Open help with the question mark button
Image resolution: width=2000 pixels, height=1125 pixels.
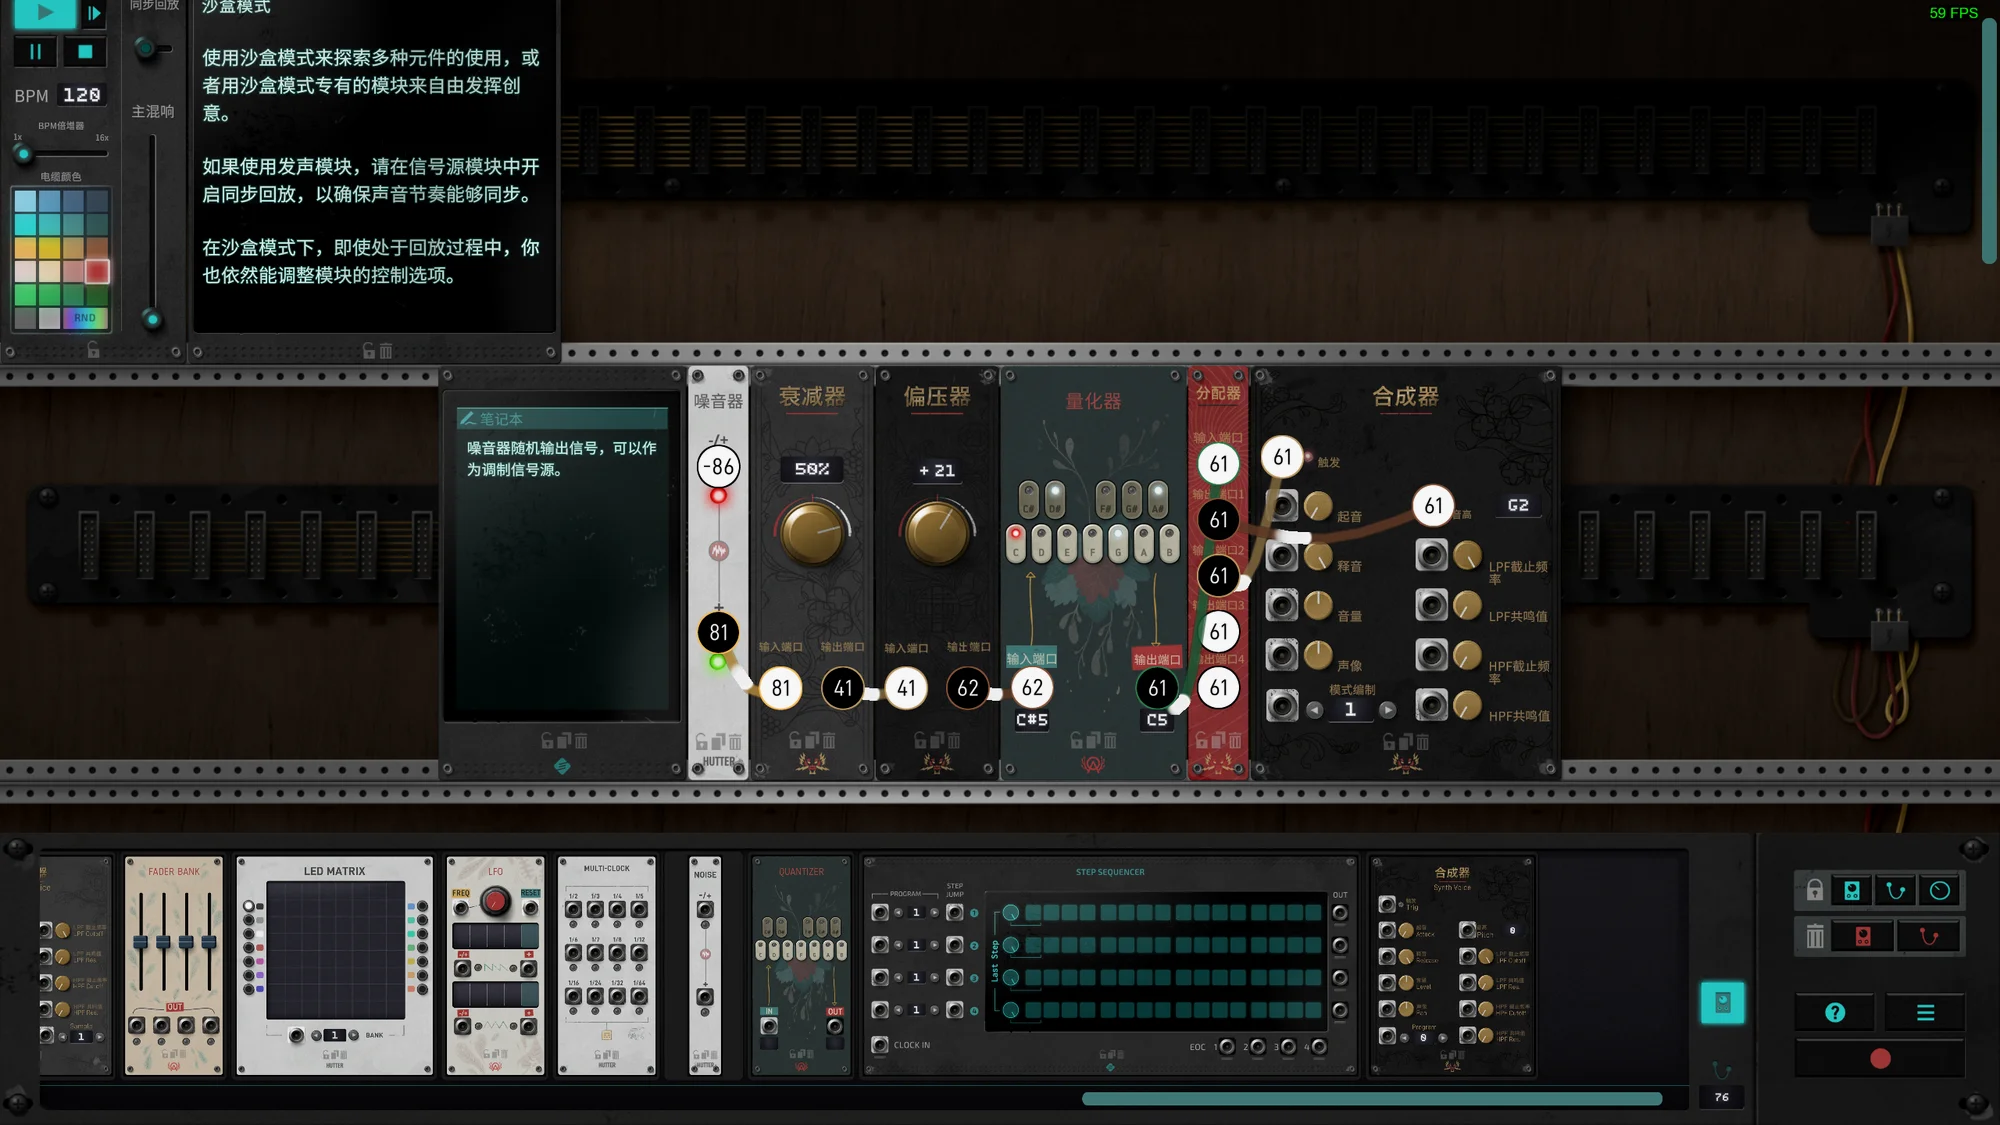1835,1013
